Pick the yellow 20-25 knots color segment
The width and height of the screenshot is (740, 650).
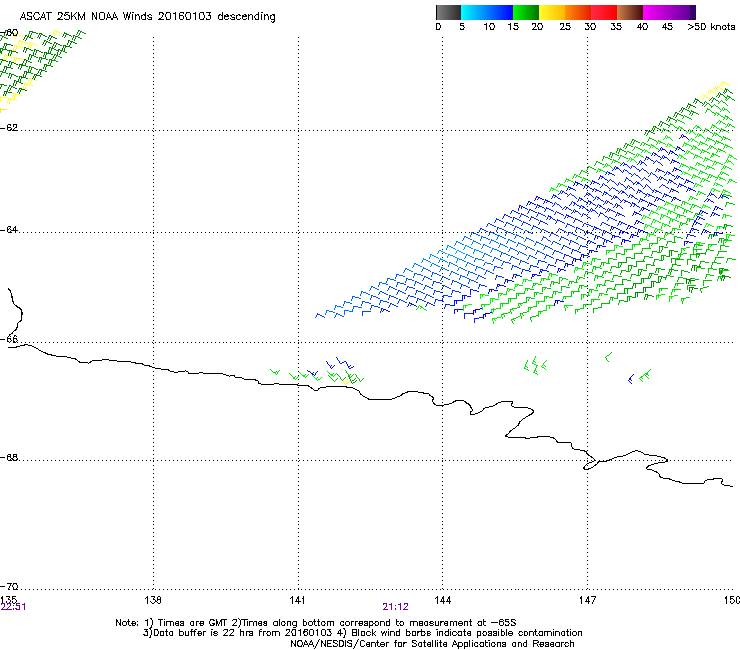[x=552, y=12]
